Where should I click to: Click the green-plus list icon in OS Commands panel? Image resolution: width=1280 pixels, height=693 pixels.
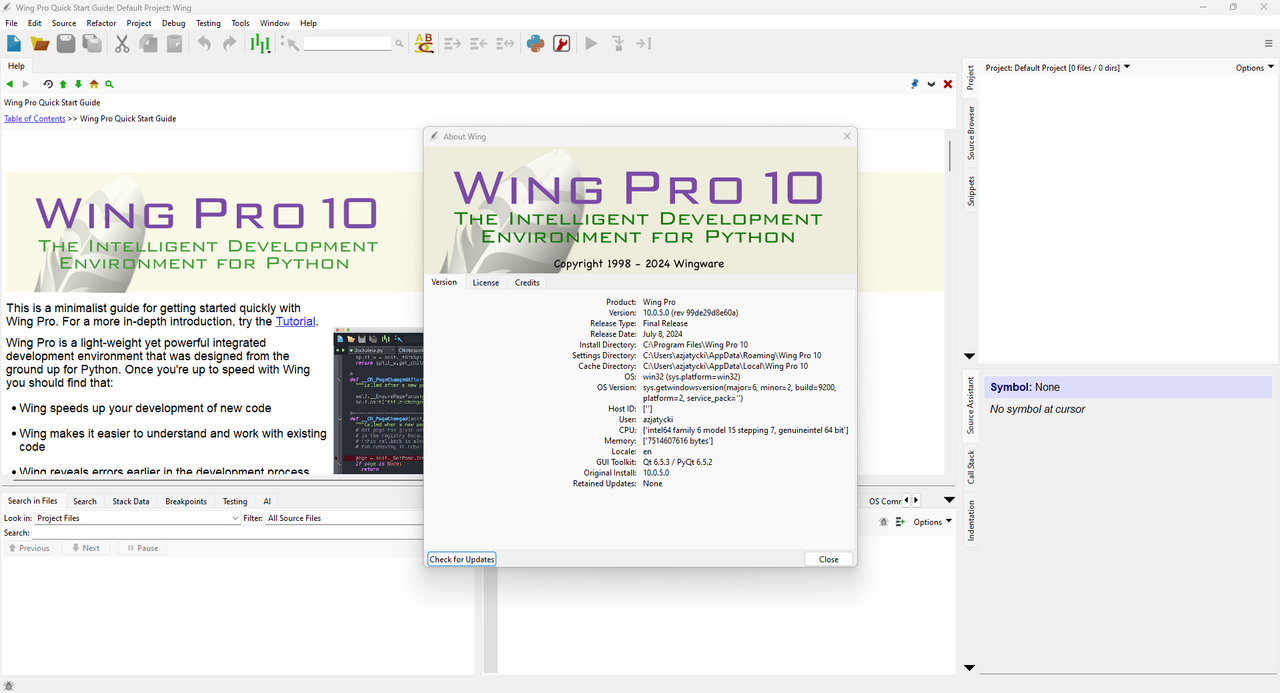(900, 522)
